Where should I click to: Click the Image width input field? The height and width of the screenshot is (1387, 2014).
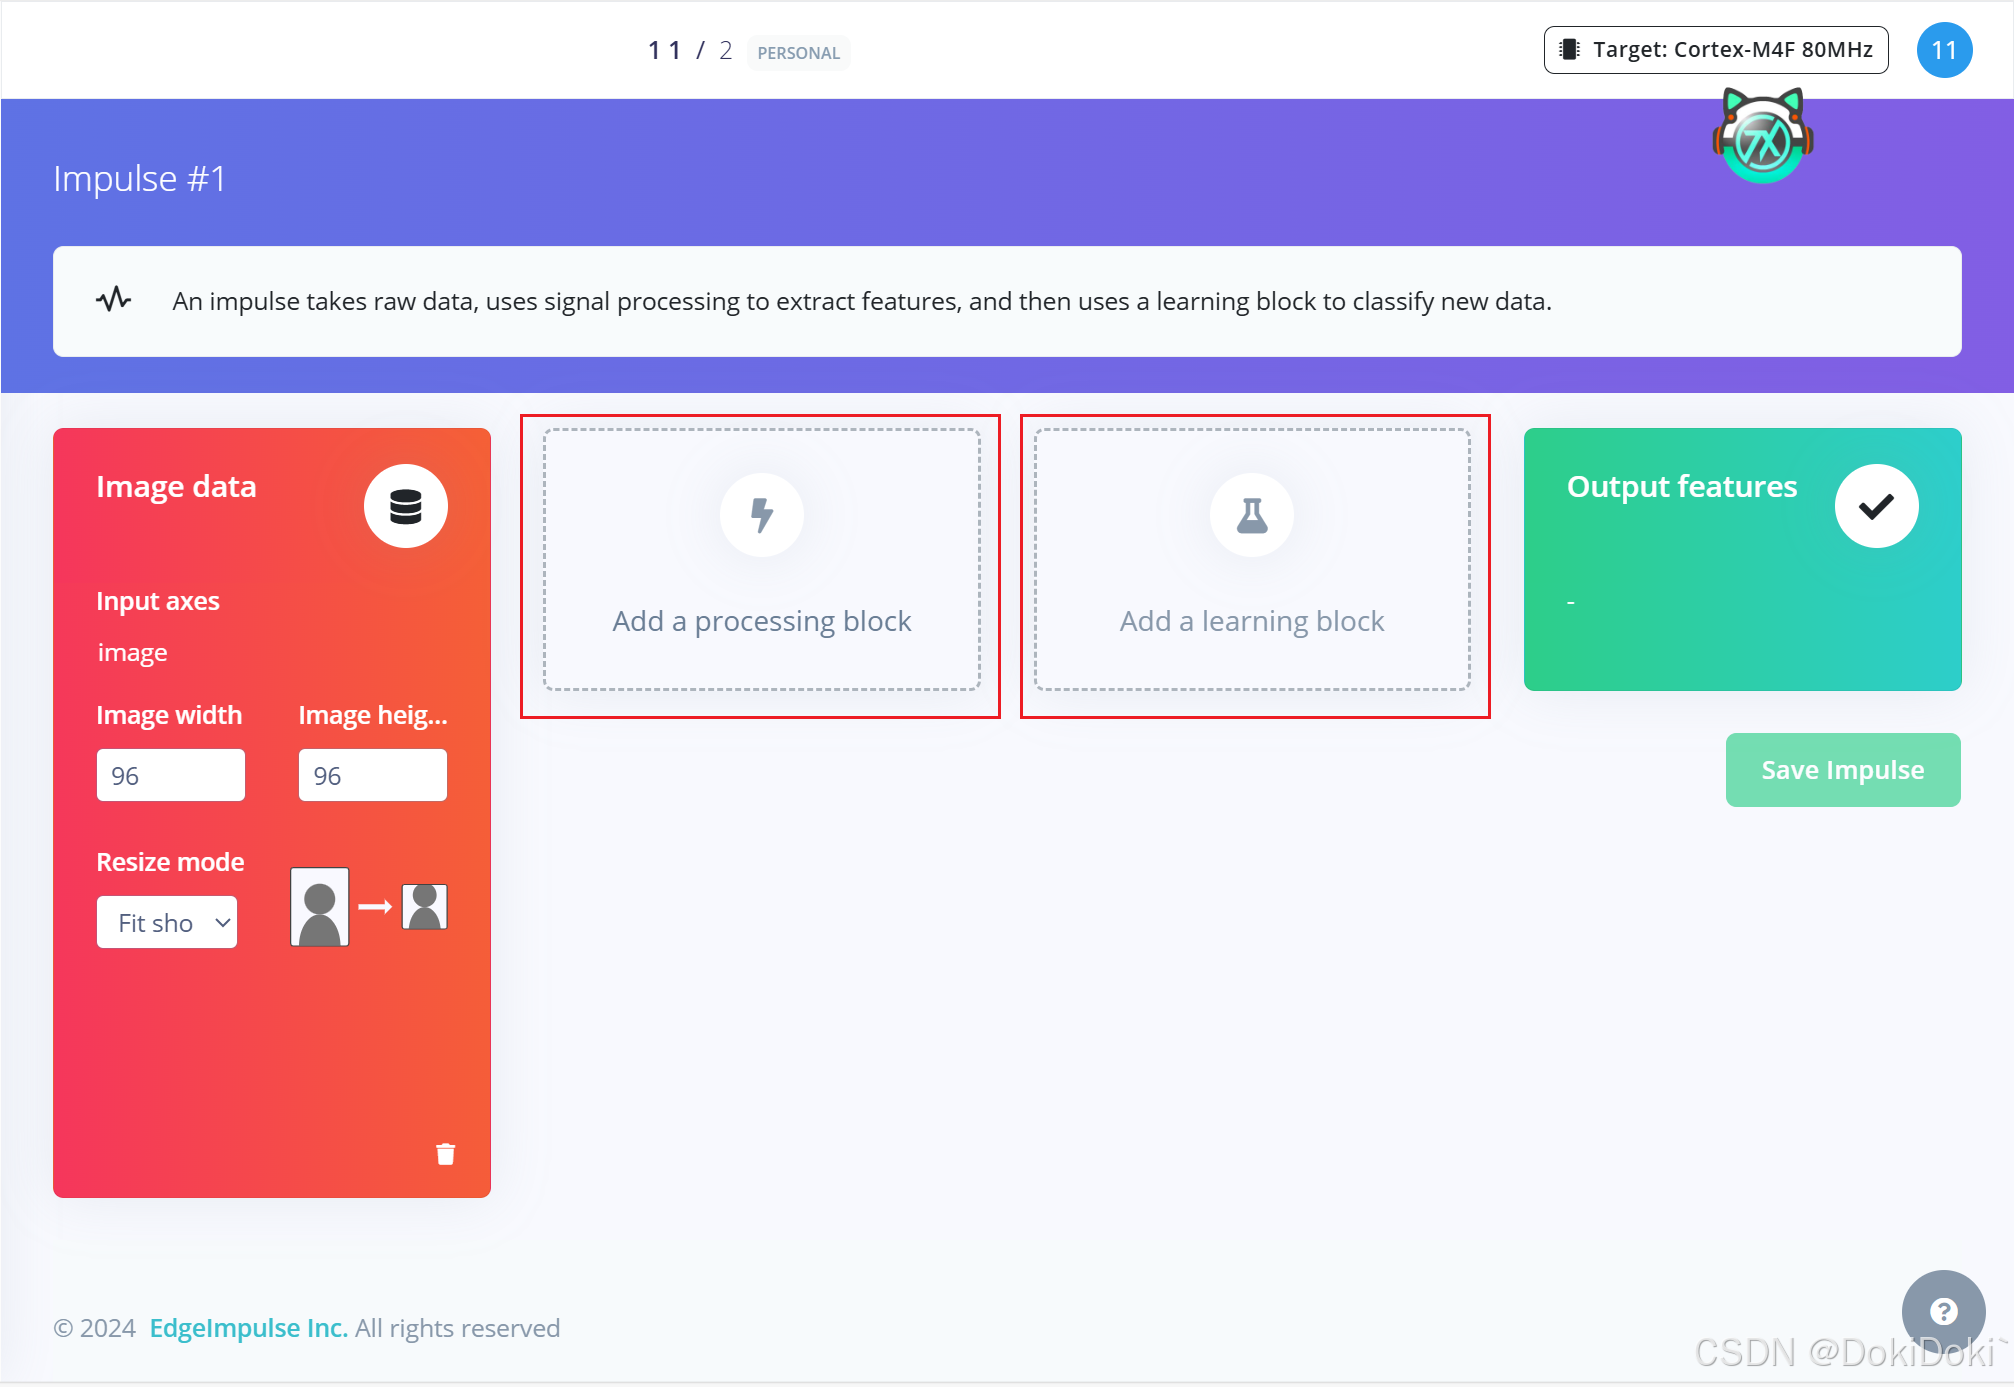[170, 775]
